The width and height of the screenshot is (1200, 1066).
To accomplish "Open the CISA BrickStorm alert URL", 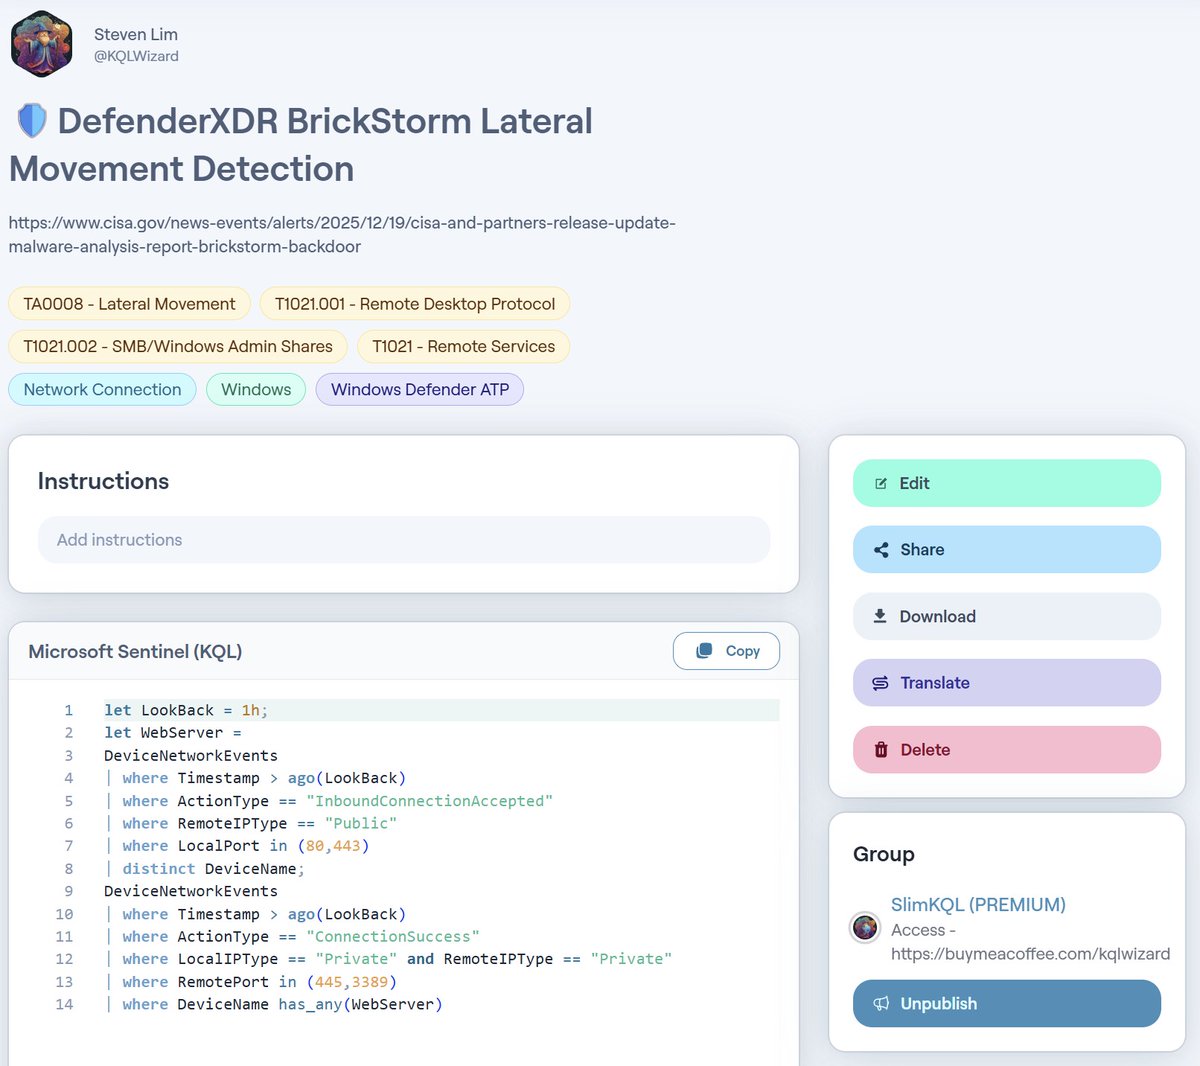I will [x=342, y=234].
